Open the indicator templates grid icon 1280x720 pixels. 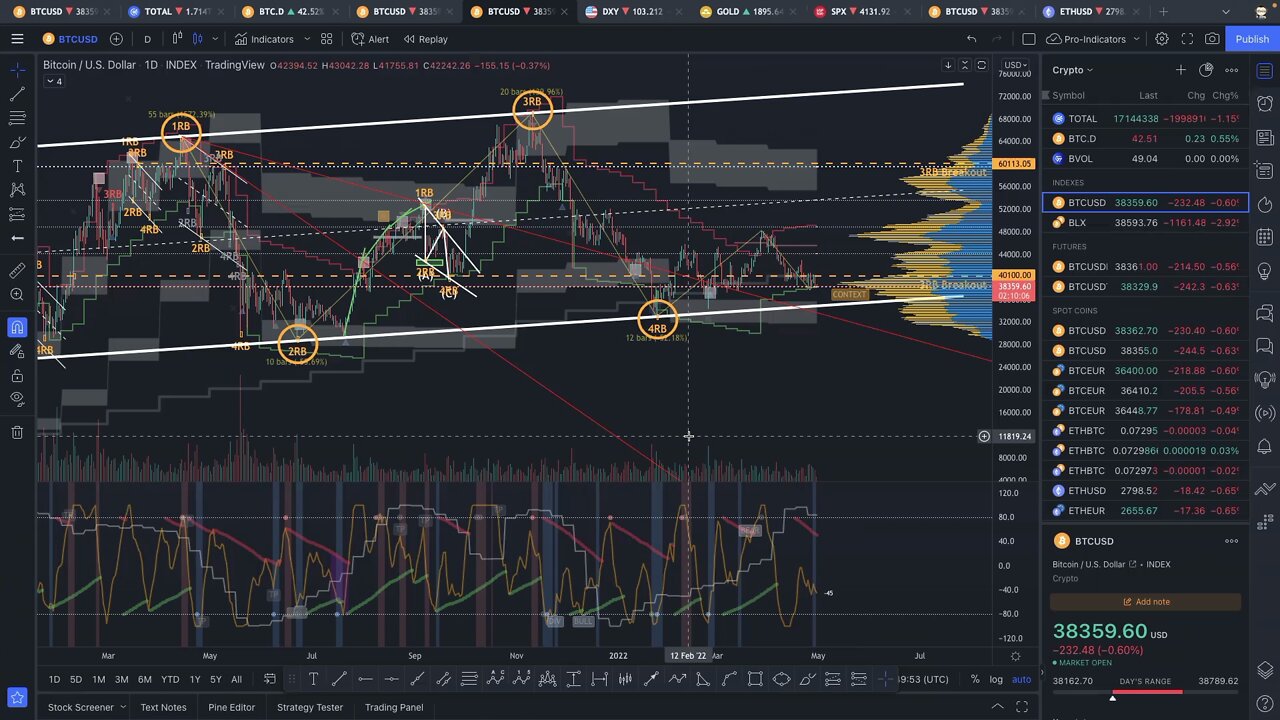click(x=326, y=39)
